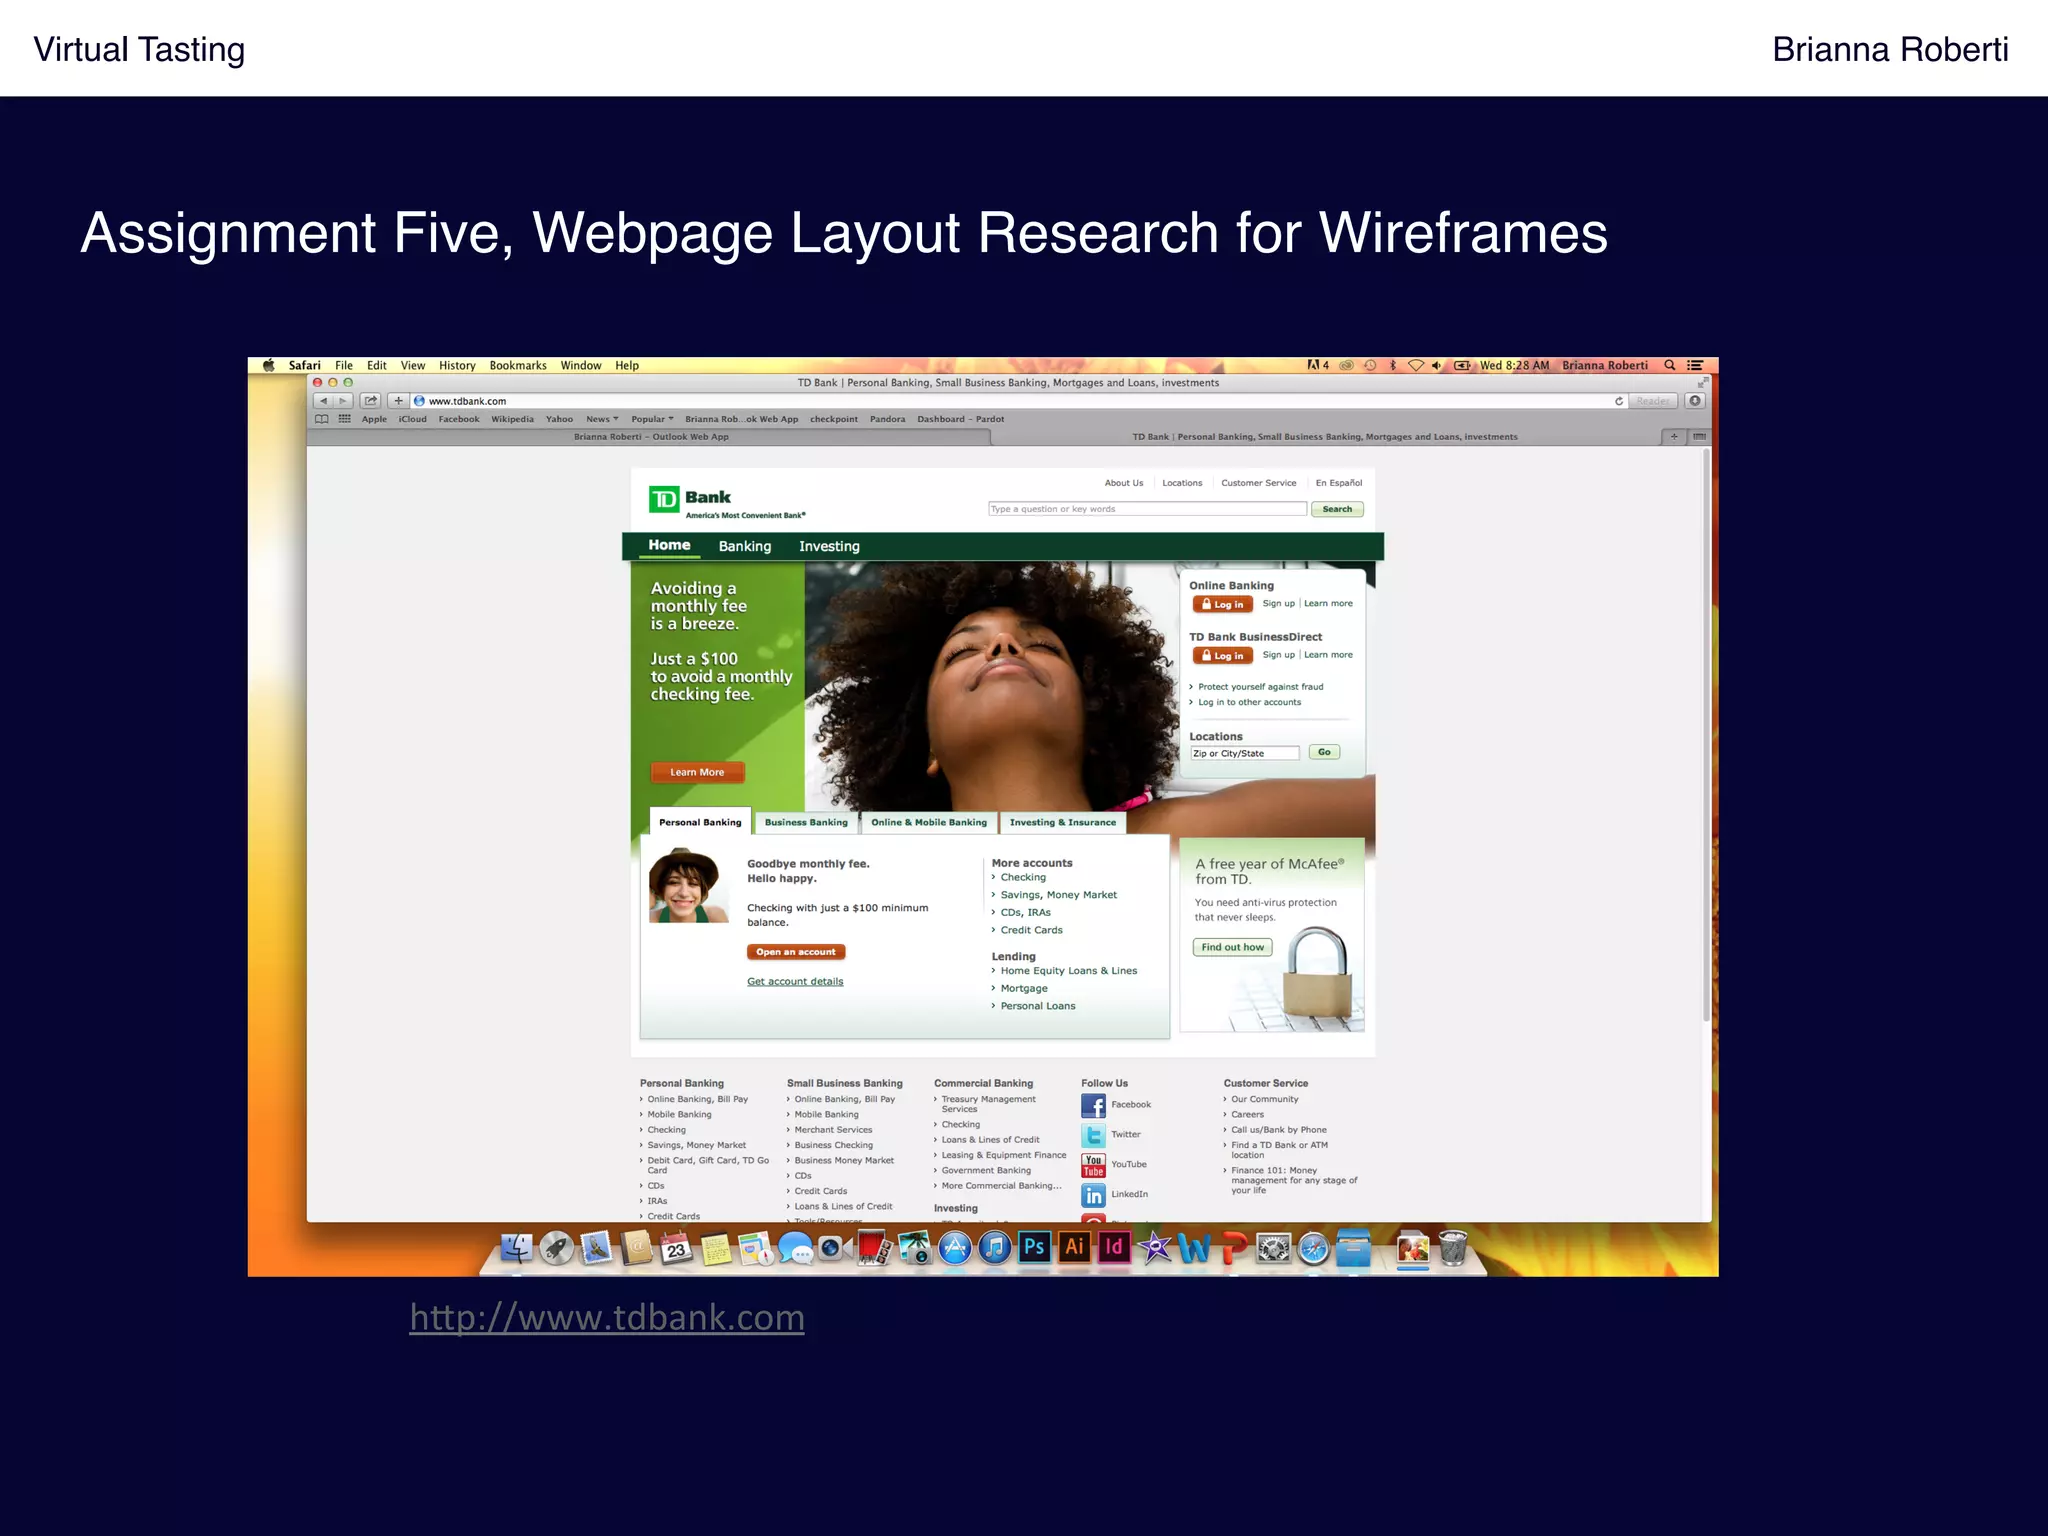Viewport: 2048px width, 1536px height.
Task: Click the Share button in Safari toolbar
Action: point(371,401)
